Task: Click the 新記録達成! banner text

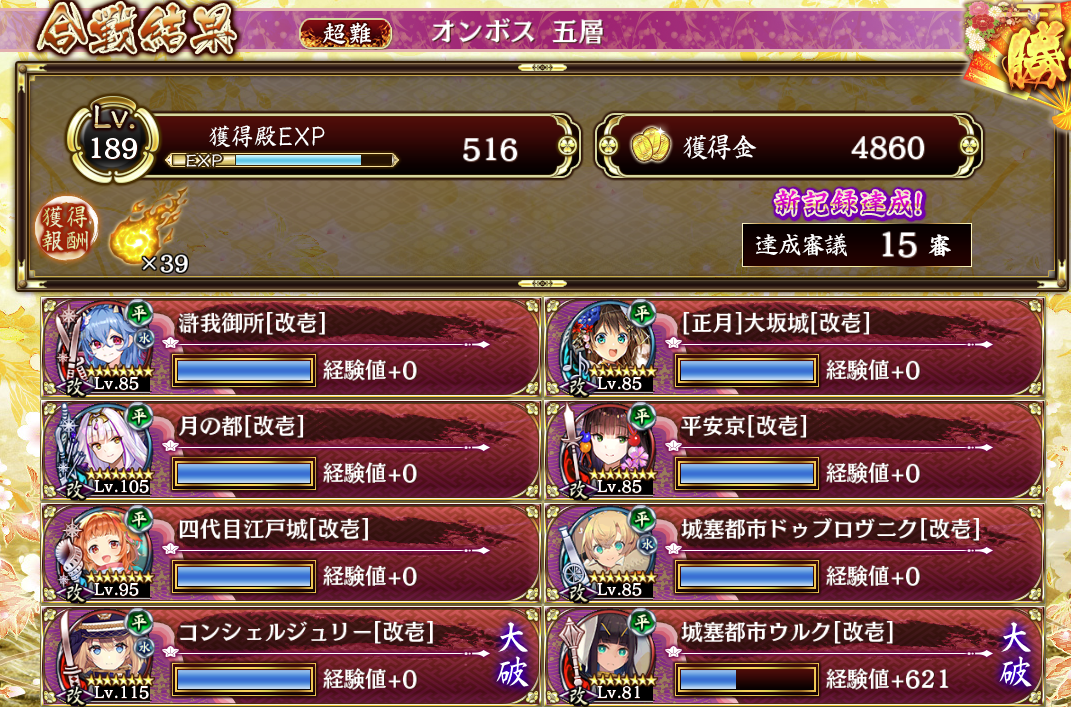Action: pos(849,204)
